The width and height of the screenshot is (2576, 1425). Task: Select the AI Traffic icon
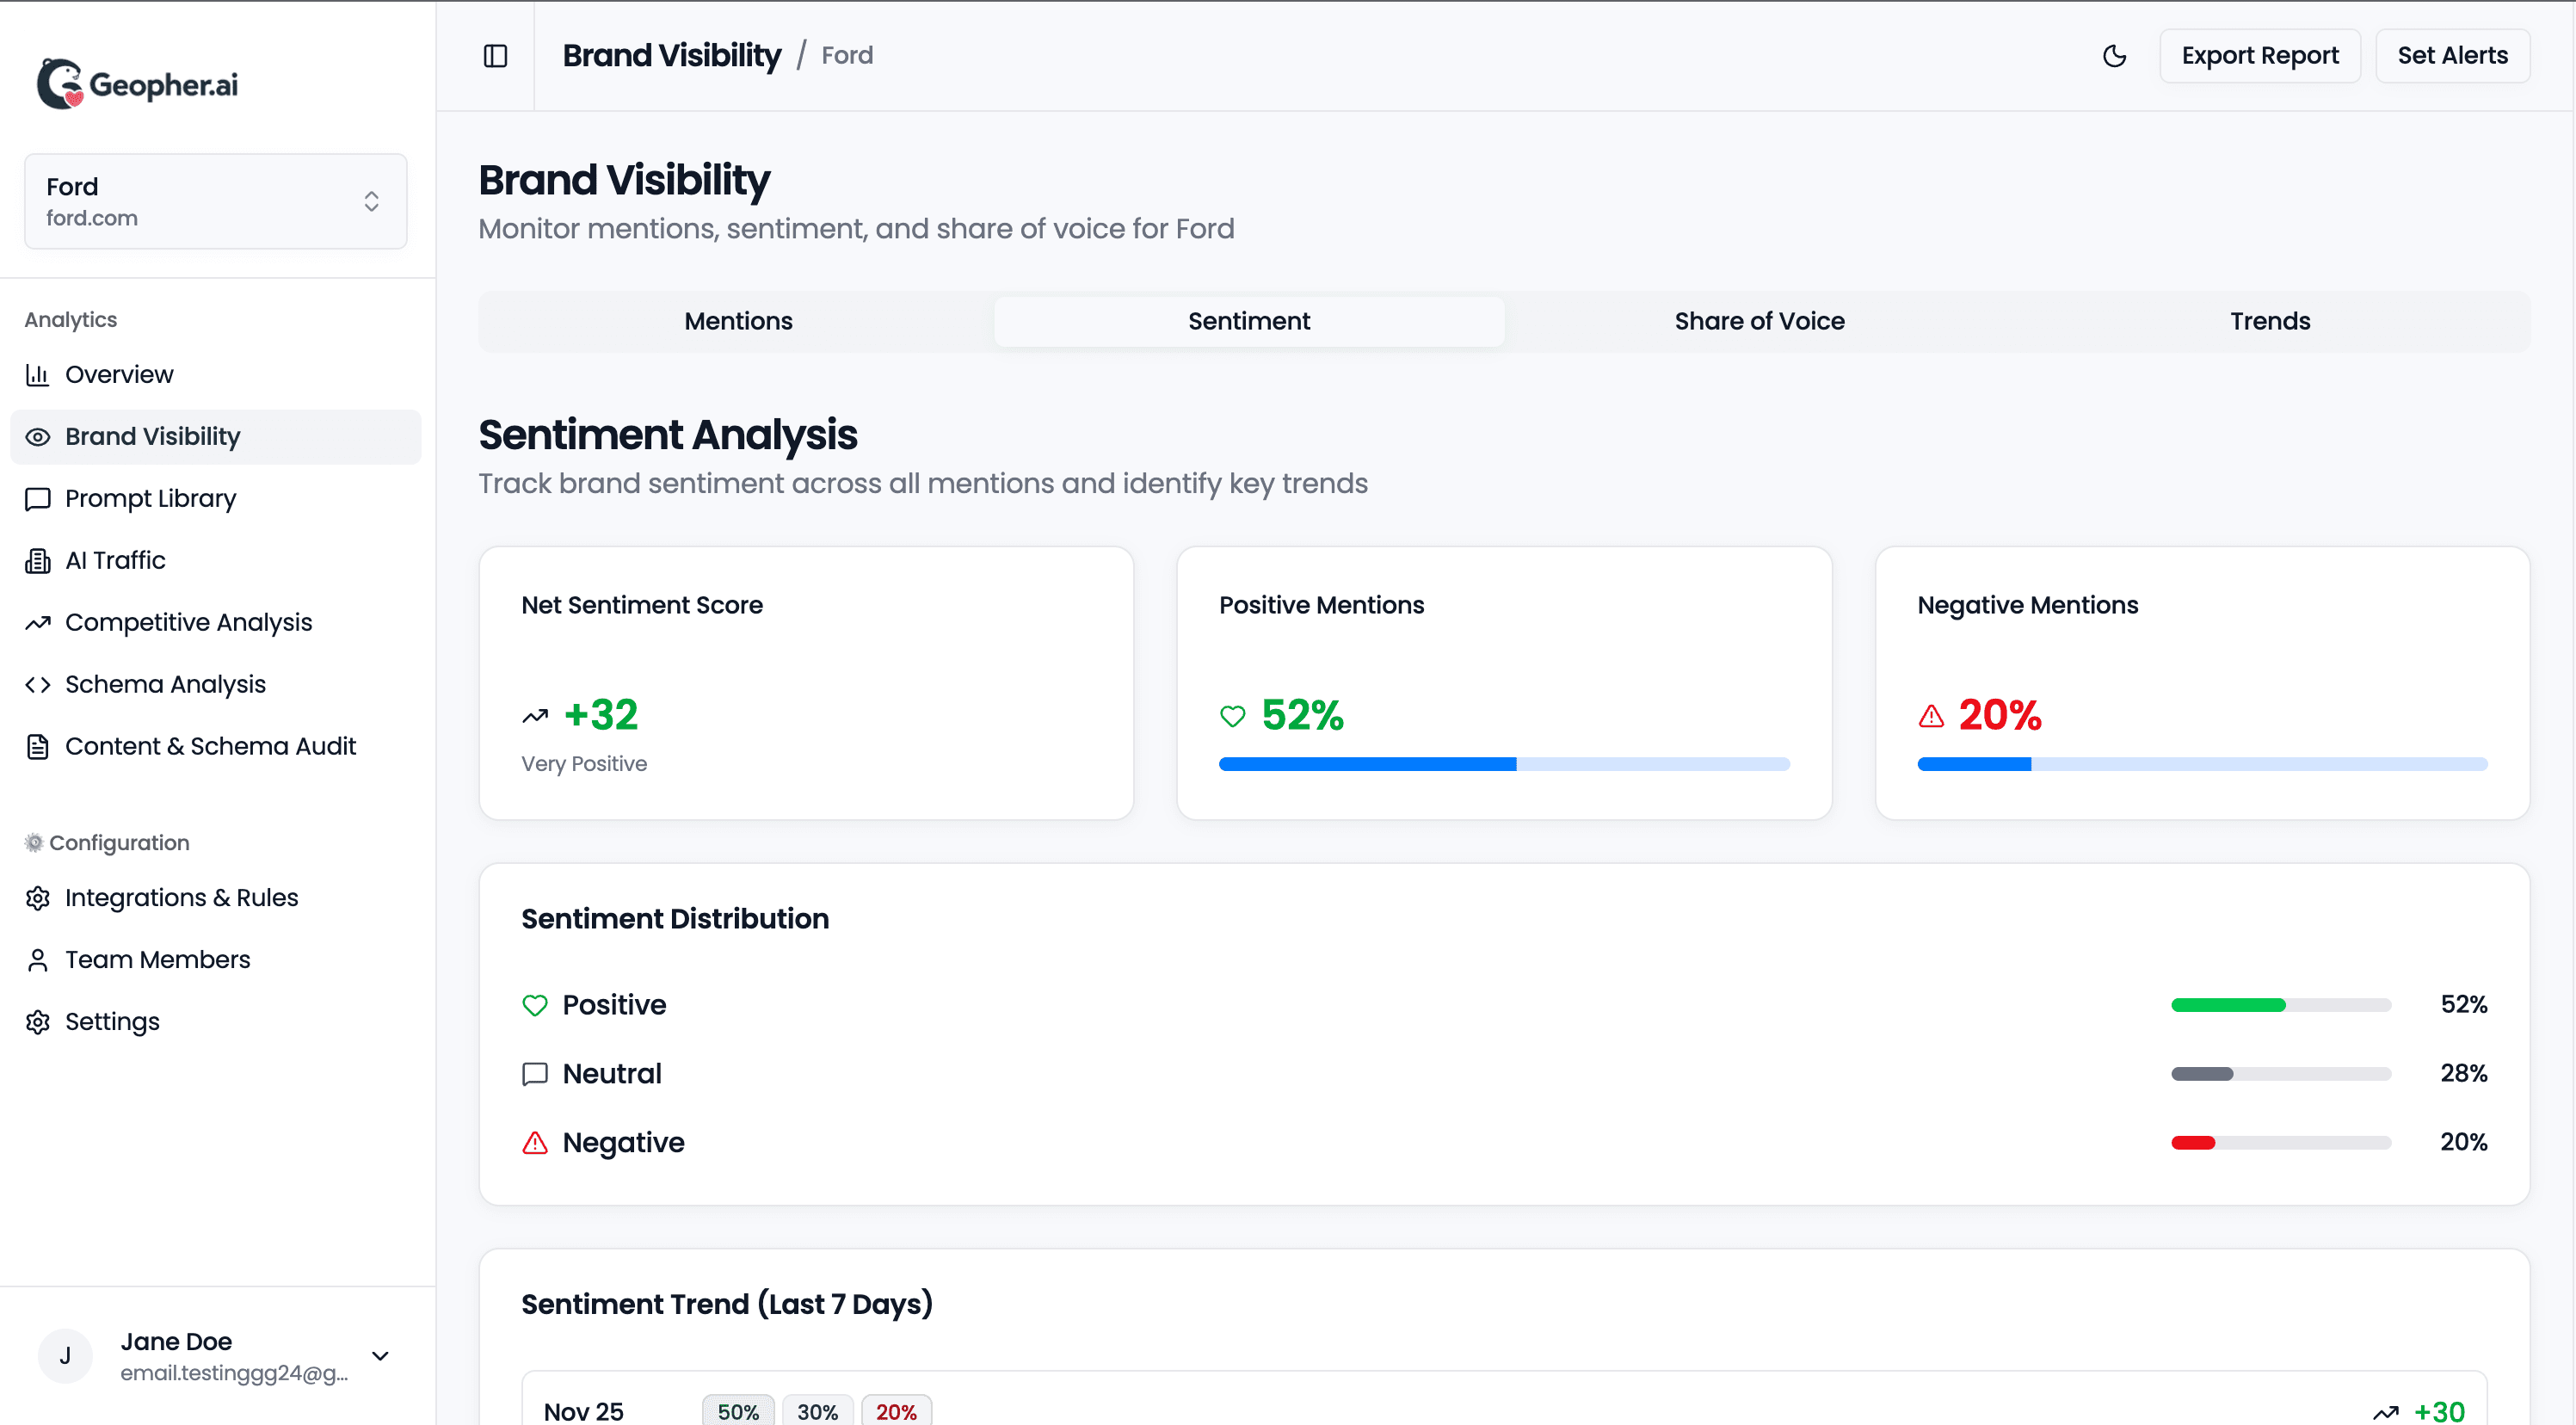37,560
